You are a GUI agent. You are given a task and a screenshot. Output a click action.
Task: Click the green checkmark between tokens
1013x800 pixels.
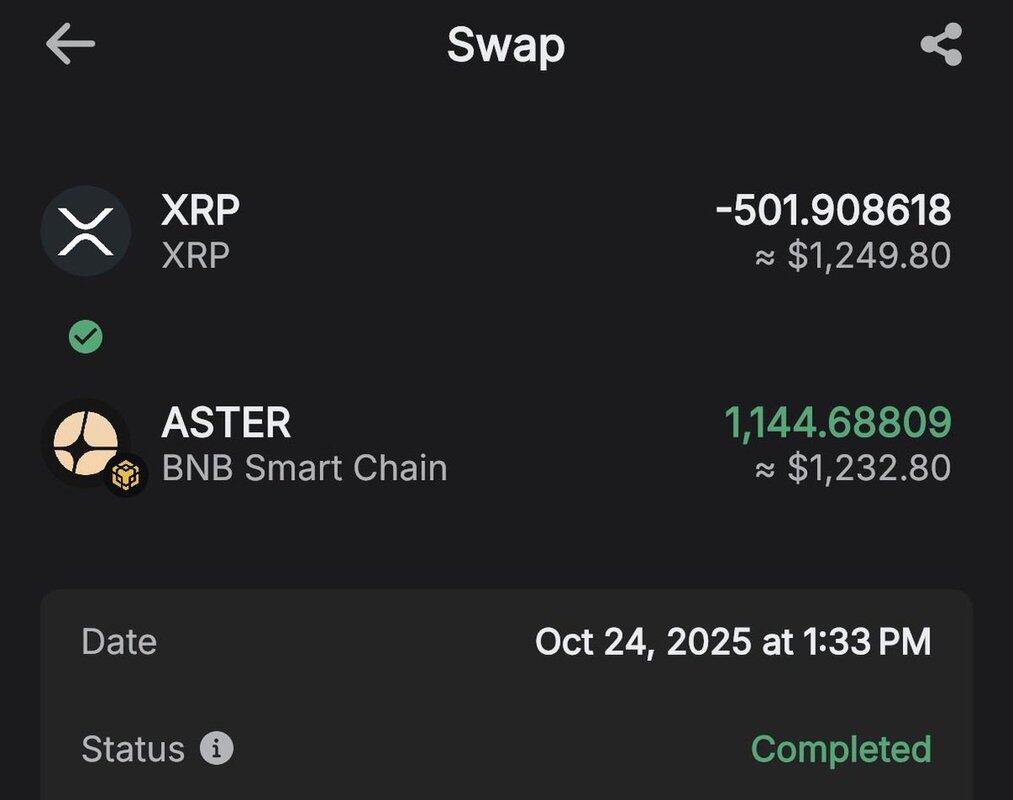[85, 337]
